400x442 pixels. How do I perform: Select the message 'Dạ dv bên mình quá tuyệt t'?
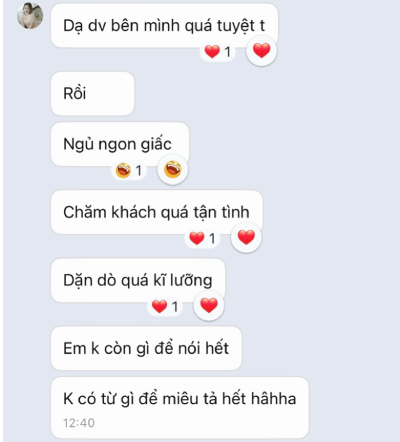coord(164,26)
